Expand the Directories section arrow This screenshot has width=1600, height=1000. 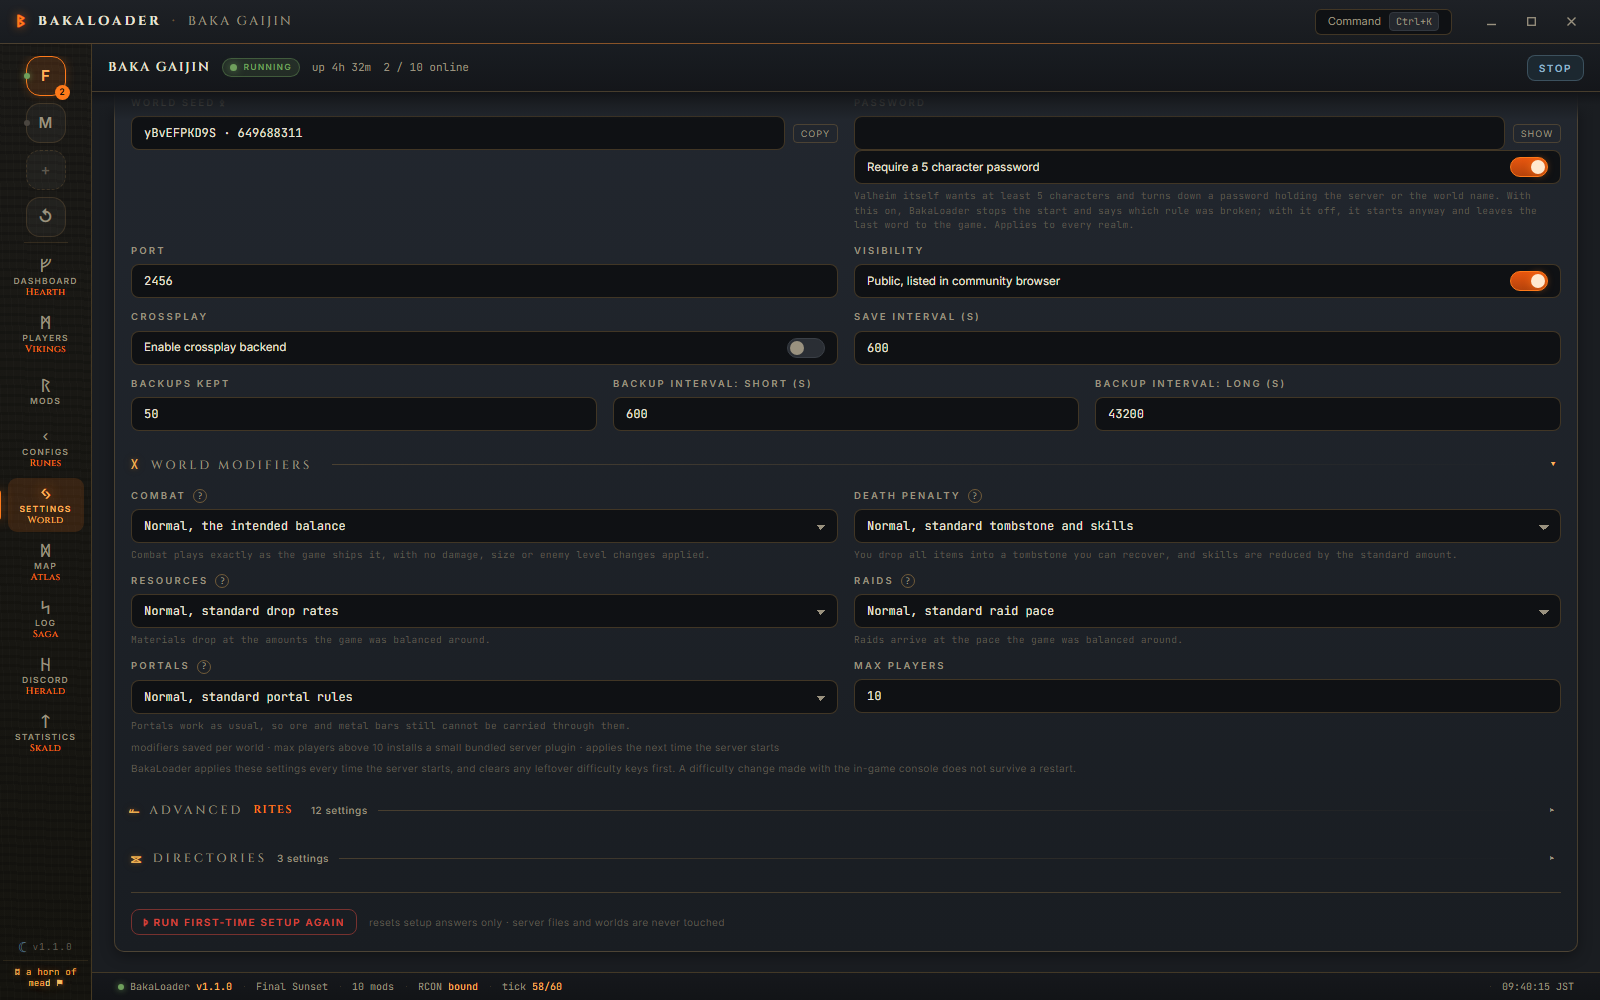pos(1552,858)
